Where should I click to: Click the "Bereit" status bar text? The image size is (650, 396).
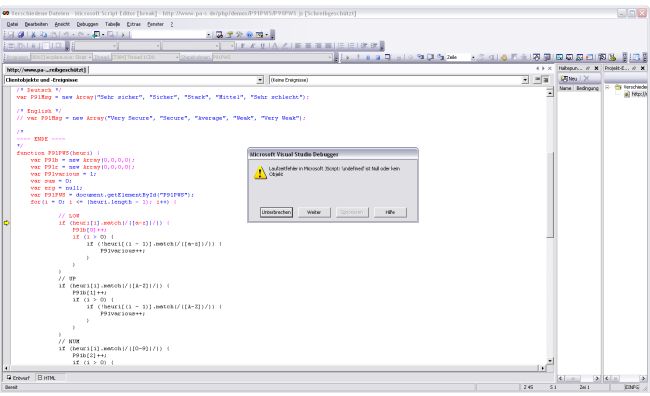[11, 387]
